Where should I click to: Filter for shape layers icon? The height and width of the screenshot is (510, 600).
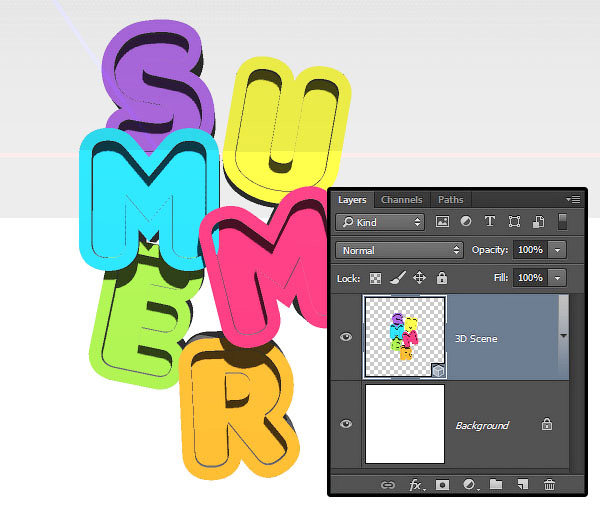click(x=514, y=222)
